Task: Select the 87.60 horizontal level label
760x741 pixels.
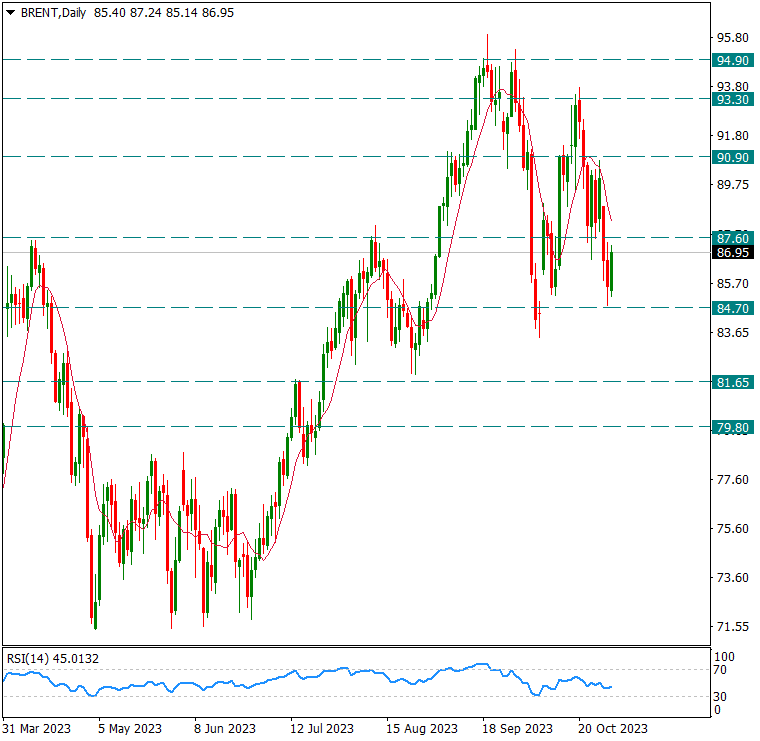Action: tap(733, 238)
